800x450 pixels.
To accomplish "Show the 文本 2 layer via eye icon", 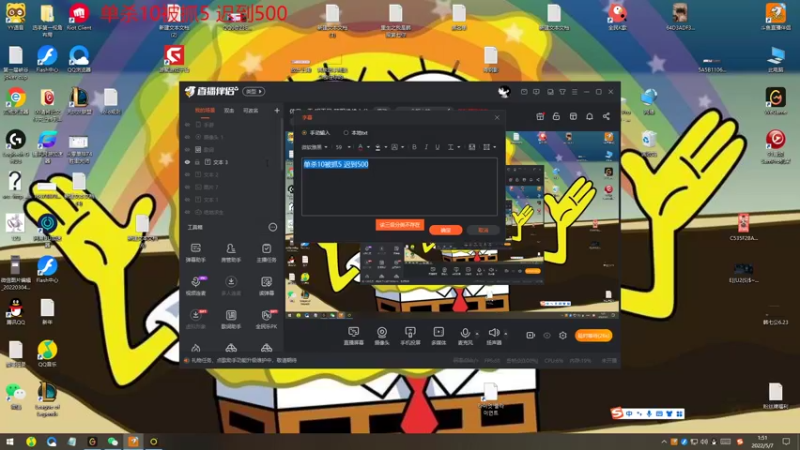I will coord(187,174).
